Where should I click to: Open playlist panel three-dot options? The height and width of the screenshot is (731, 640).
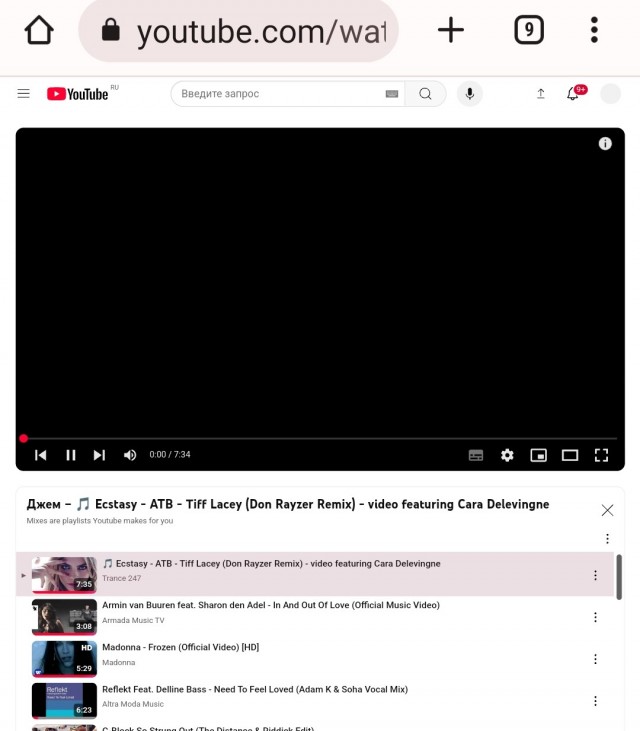coord(607,539)
